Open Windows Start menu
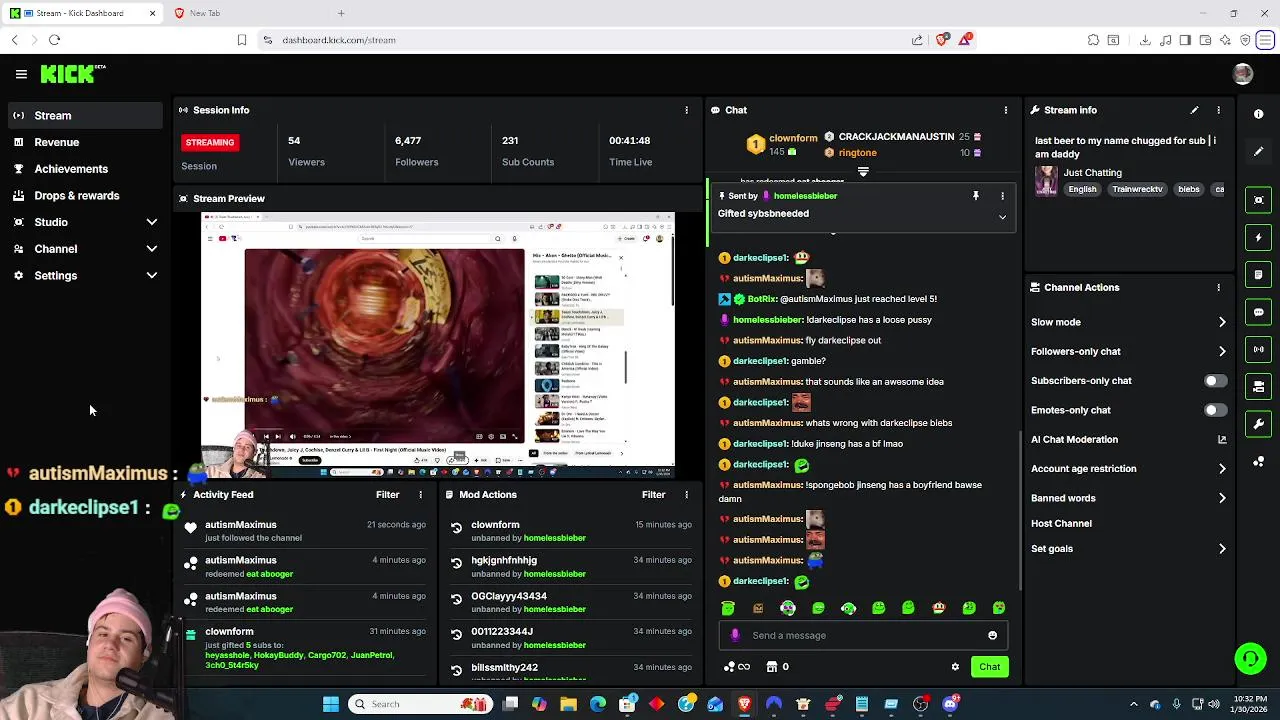The height and width of the screenshot is (720, 1280). (331, 704)
